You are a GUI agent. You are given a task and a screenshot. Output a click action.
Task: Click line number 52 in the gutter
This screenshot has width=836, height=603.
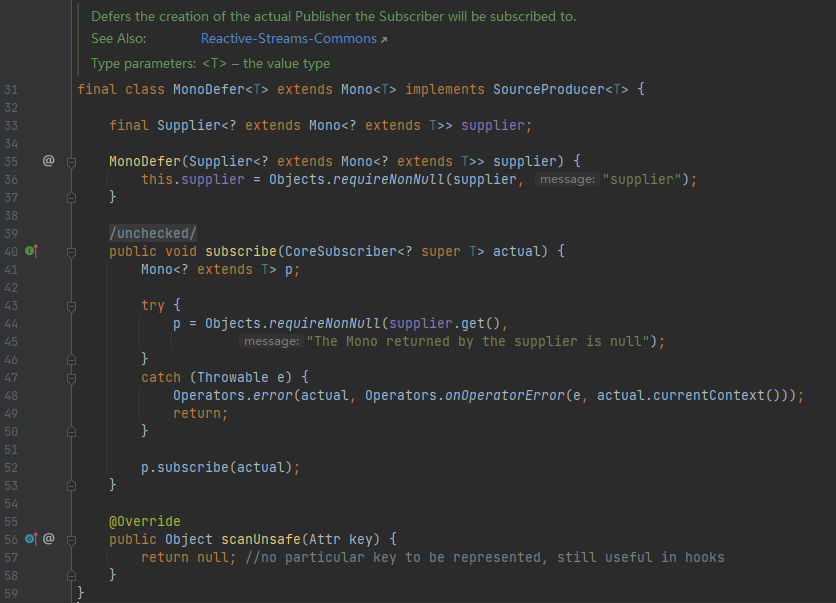12,467
